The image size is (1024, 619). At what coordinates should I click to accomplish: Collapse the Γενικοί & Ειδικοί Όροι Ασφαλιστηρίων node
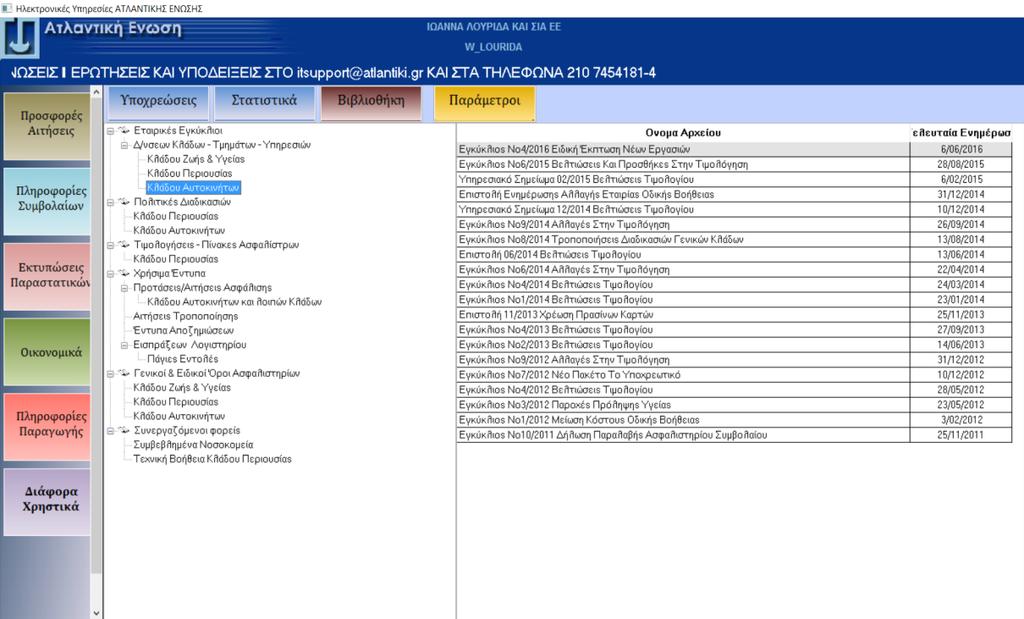tap(111, 374)
